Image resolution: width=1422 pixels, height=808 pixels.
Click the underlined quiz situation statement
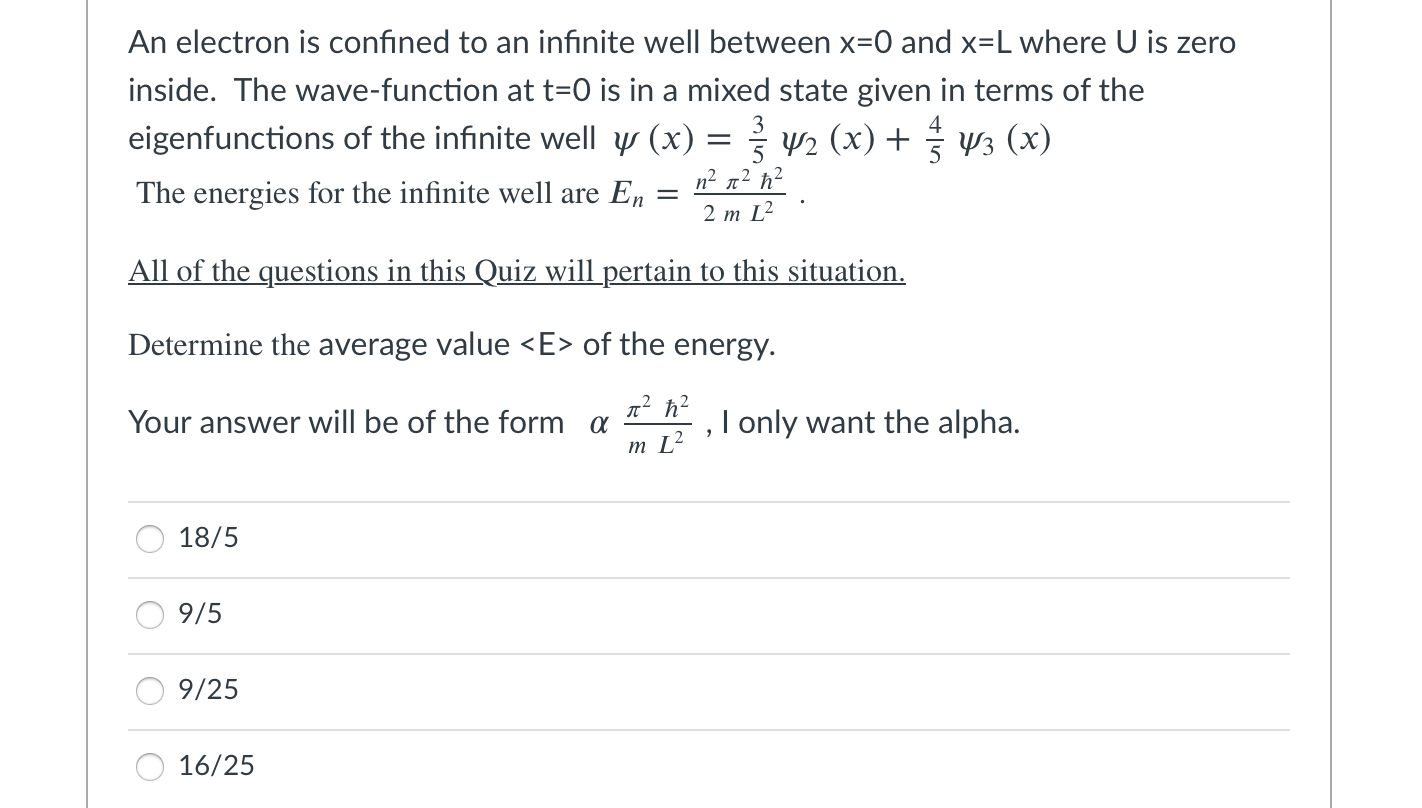click(516, 271)
